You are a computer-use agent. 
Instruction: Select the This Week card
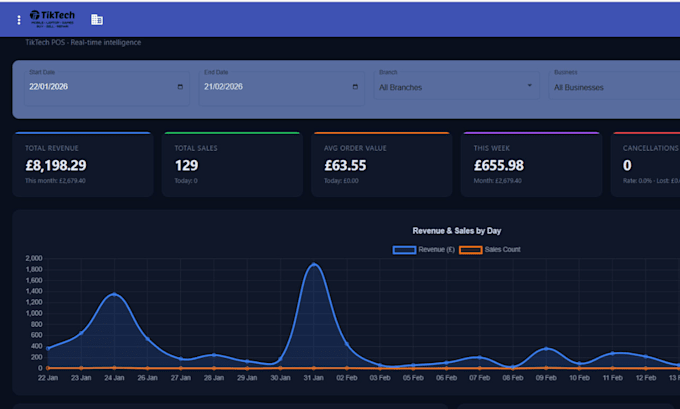tap(531, 164)
